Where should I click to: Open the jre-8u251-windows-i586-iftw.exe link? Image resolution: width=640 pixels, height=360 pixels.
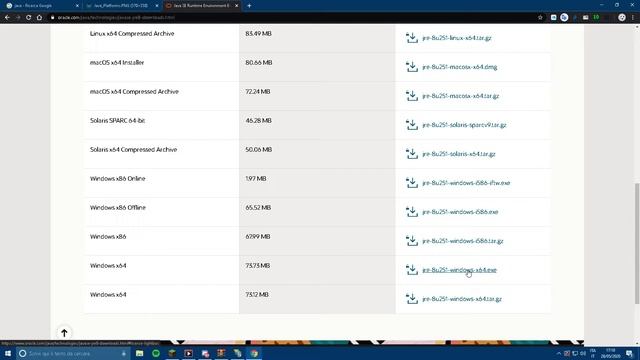pyautogui.click(x=466, y=183)
